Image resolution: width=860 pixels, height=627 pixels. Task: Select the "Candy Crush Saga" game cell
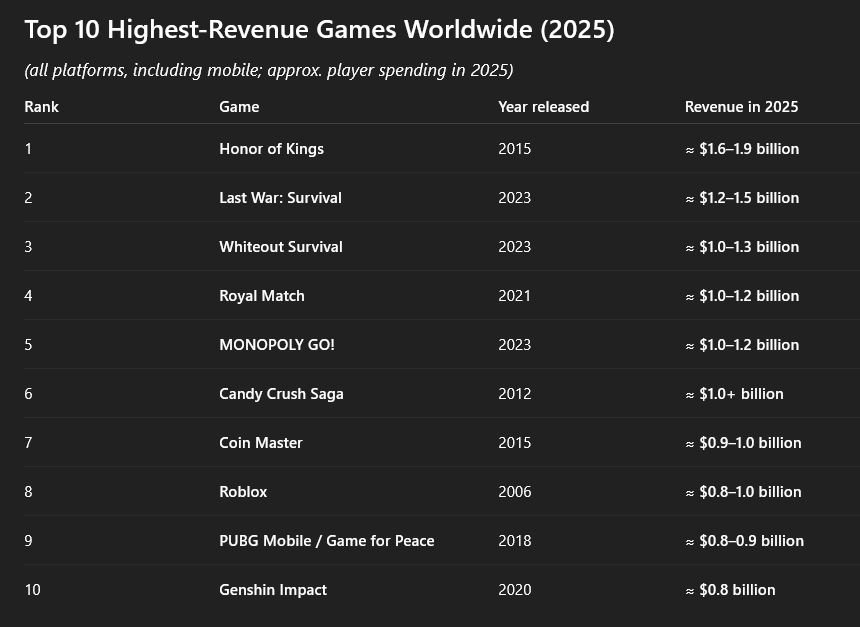click(281, 394)
